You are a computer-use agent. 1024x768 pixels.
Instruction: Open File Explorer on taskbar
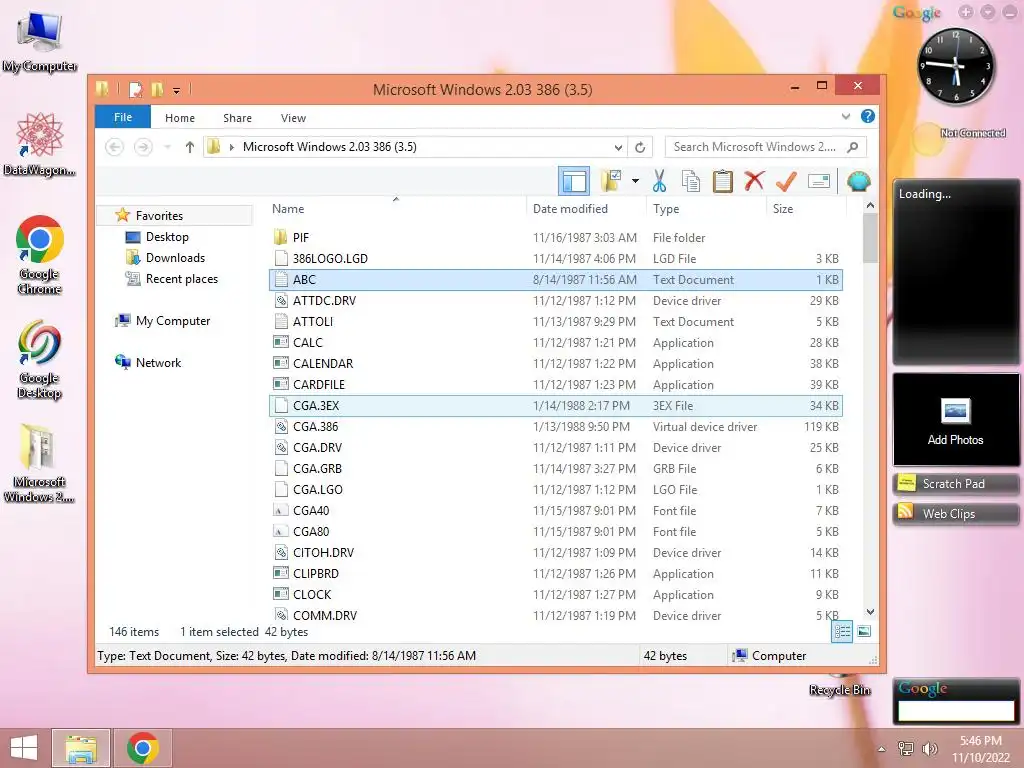pos(81,748)
